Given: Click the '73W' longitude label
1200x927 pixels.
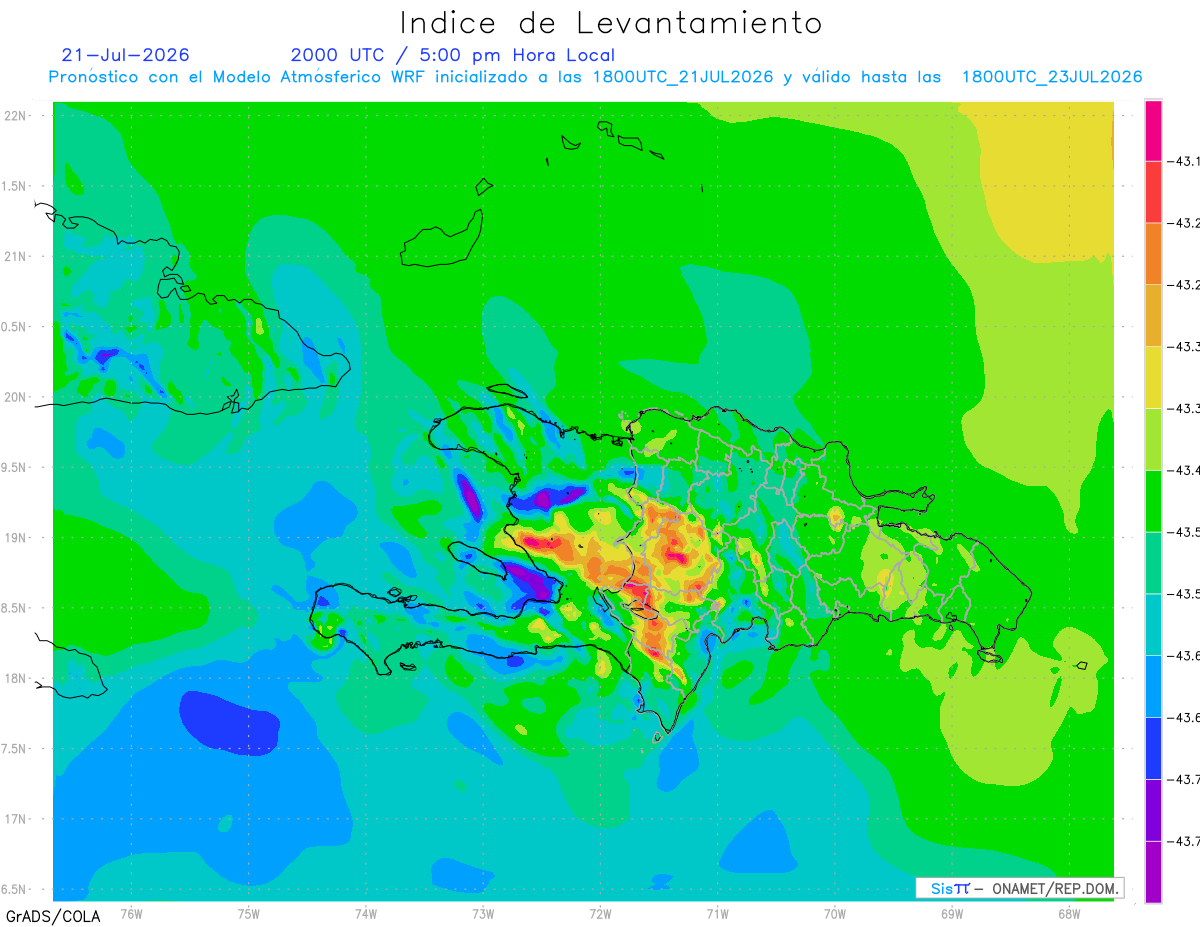Looking at the screenshot, I should point(483,915).
